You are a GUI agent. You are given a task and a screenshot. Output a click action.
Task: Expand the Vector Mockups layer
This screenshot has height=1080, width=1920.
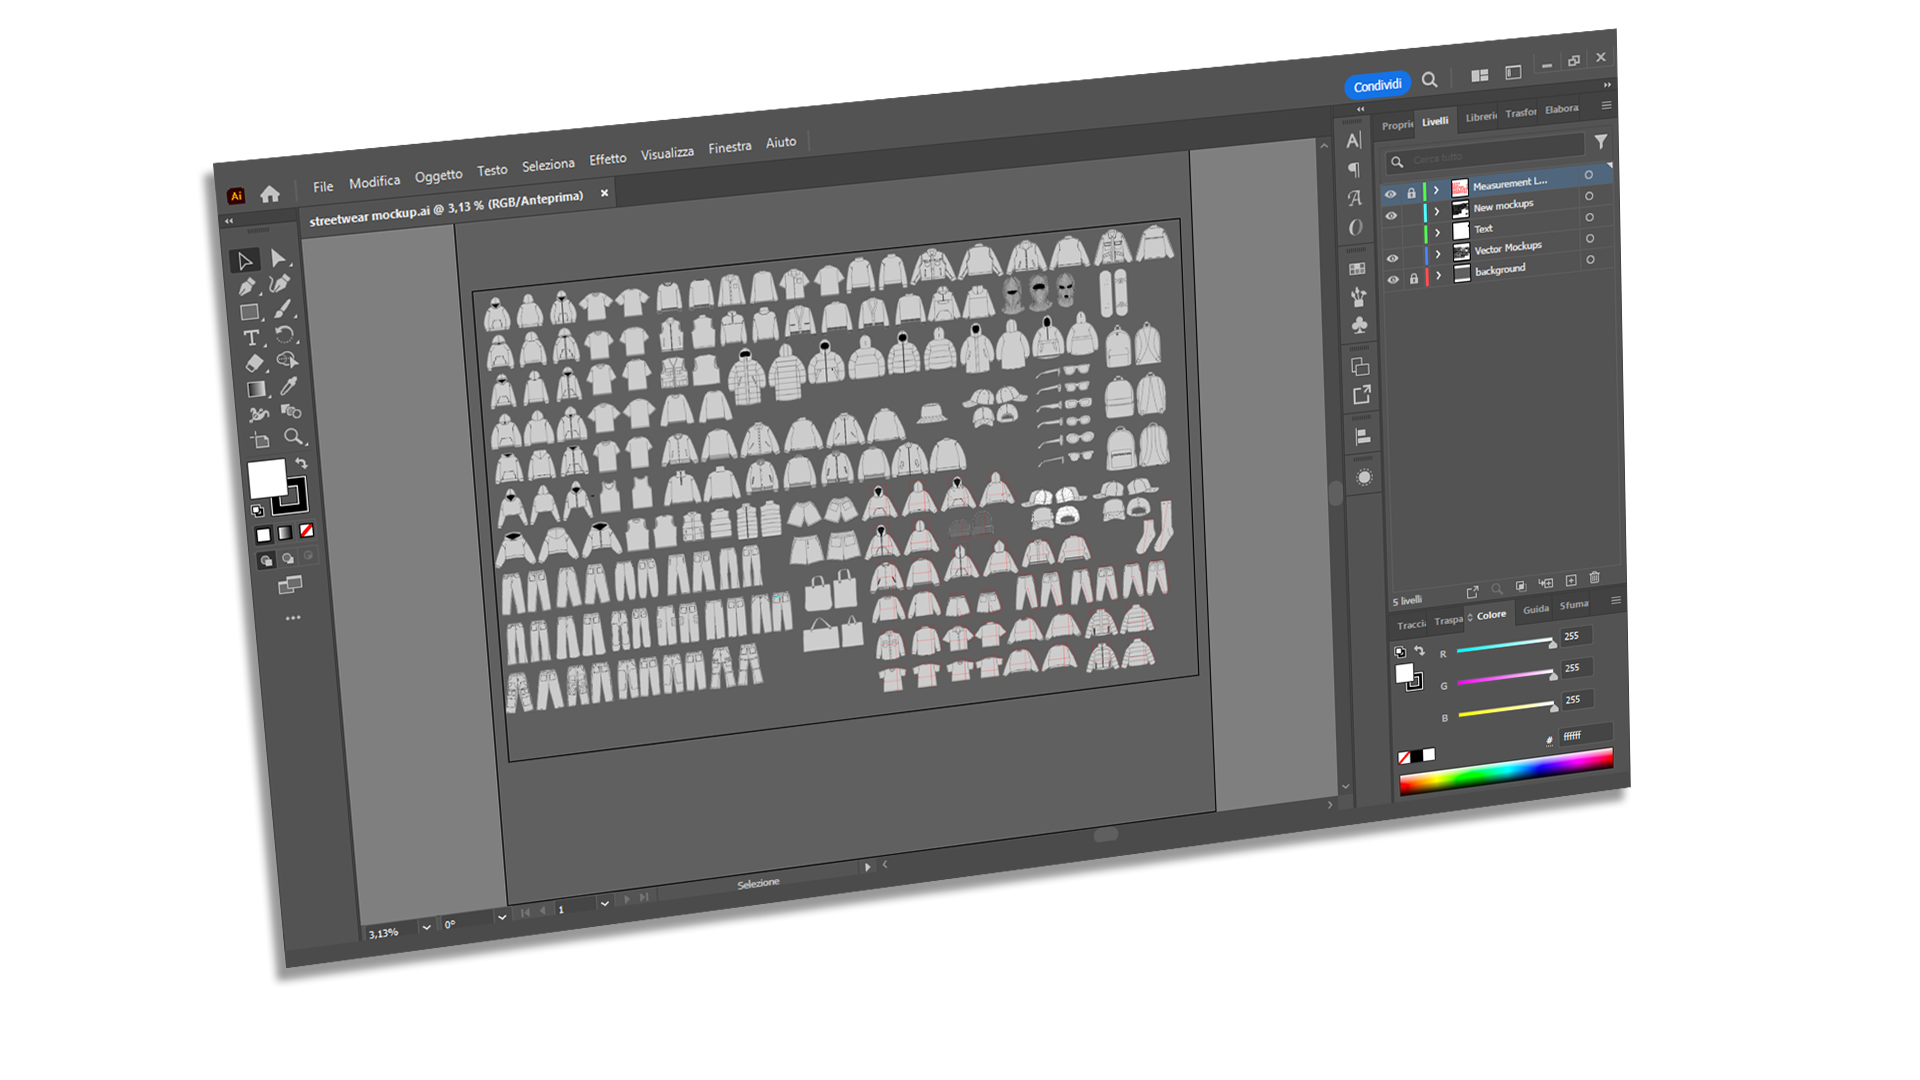coord(1438,254)
